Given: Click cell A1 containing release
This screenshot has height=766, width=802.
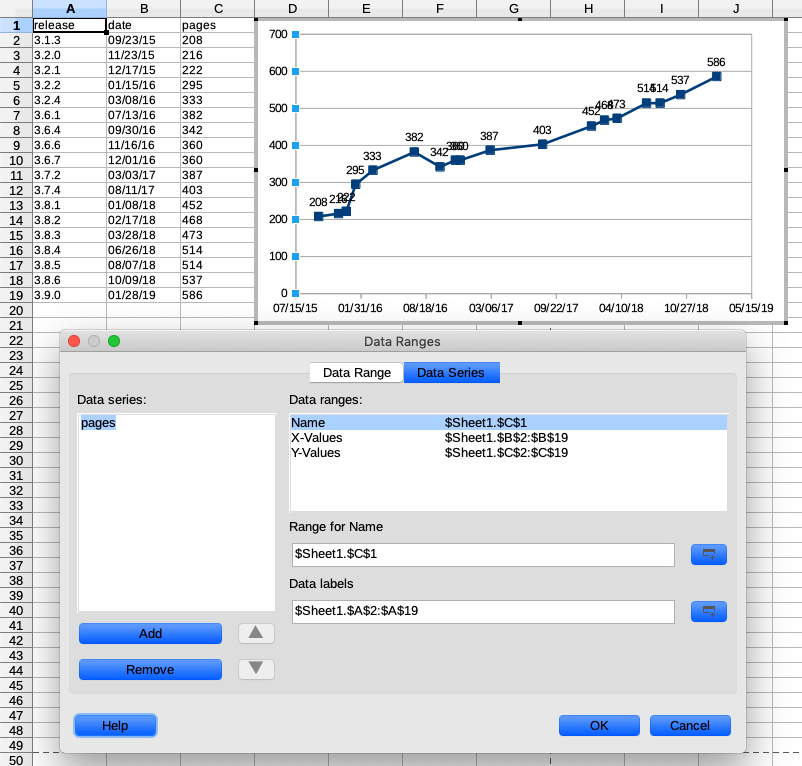Looking at the screenshot, I should click(x=69, y=24).
